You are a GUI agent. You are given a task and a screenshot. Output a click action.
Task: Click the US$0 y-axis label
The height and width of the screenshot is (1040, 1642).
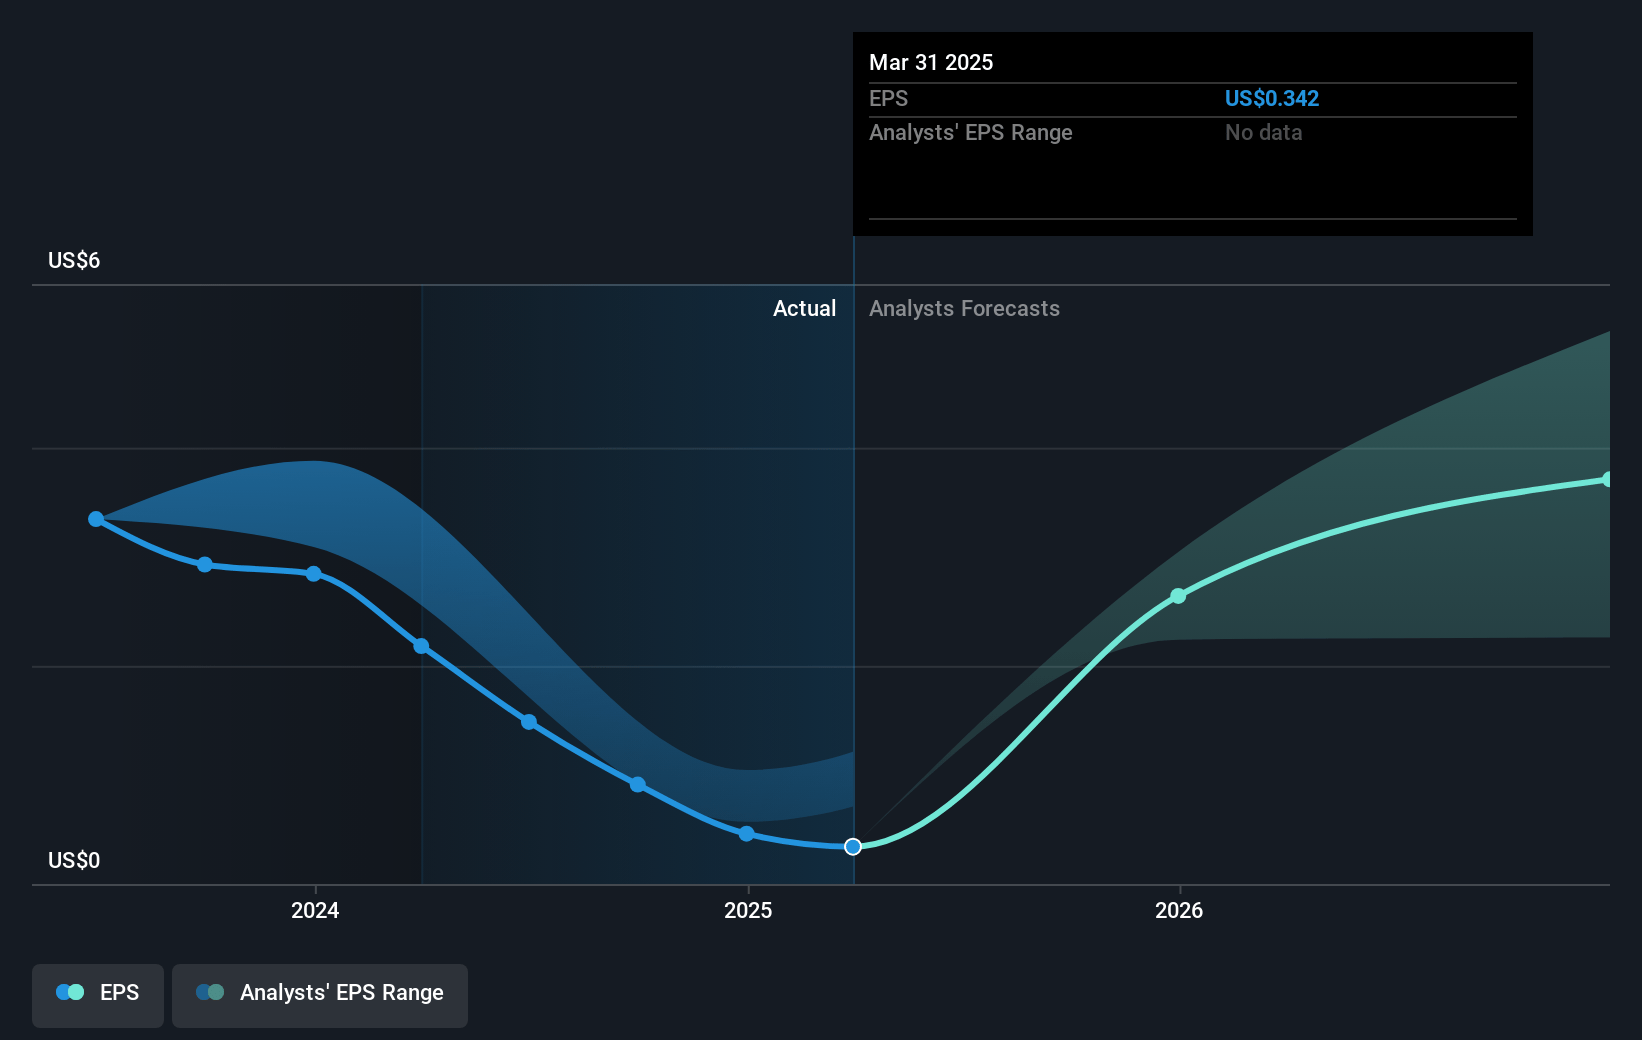(74, 860)
